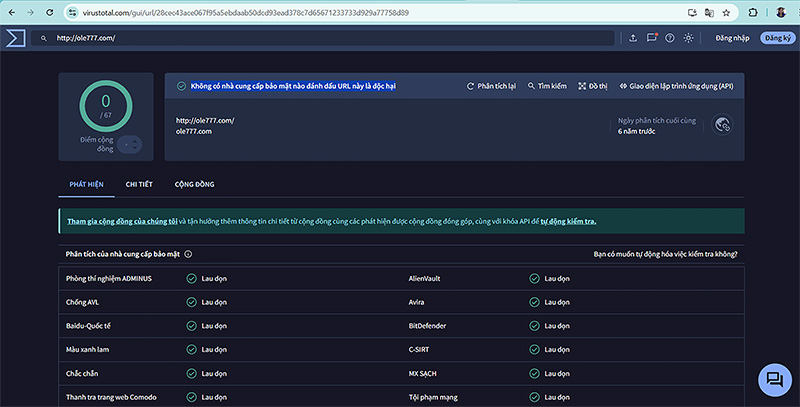Click the clean check icon for Tội phạm mạng

534,397
